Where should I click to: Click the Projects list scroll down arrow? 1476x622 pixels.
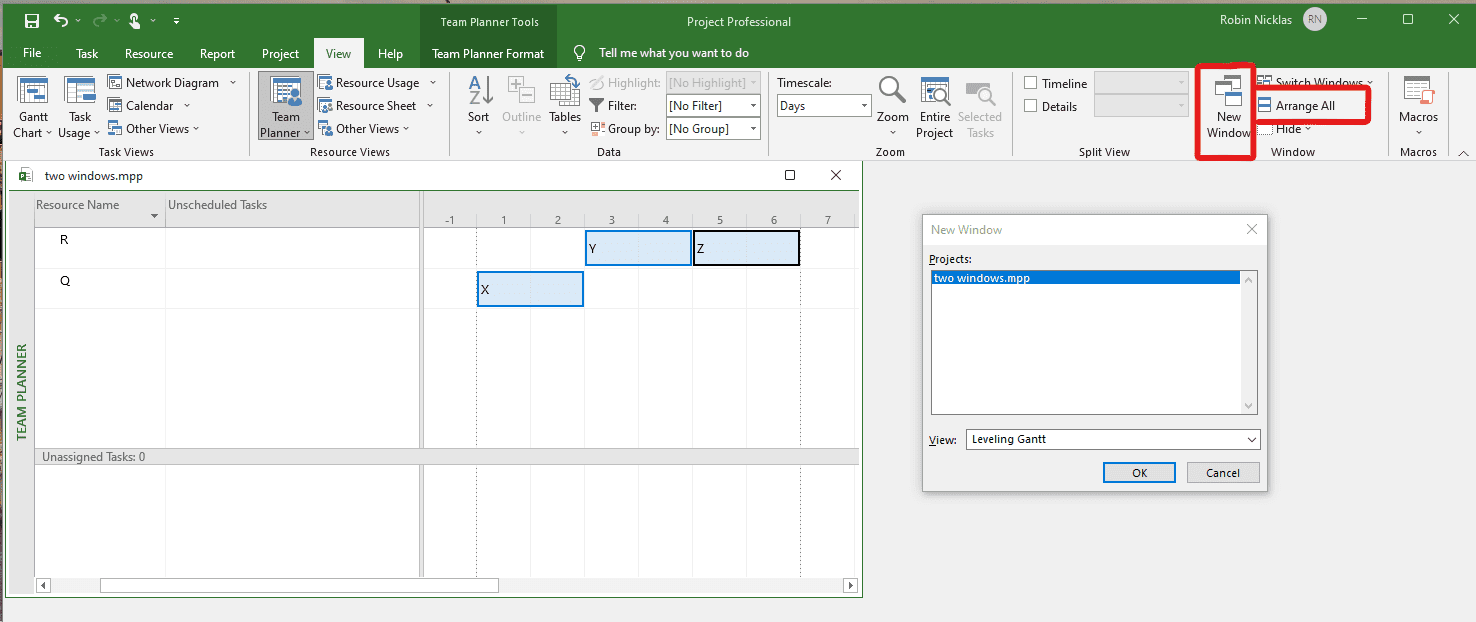click(x=1248, y=406)
